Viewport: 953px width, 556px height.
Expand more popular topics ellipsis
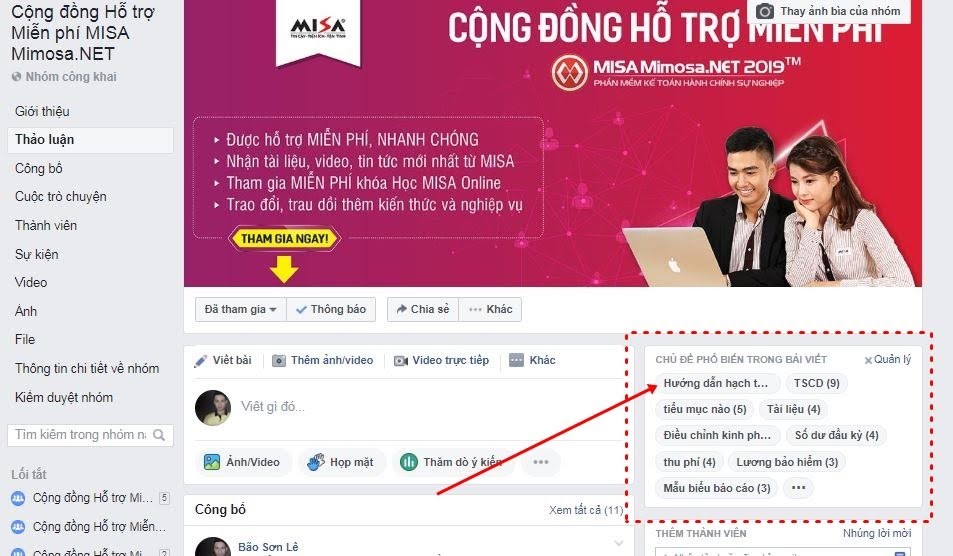(x=798, y=487)
